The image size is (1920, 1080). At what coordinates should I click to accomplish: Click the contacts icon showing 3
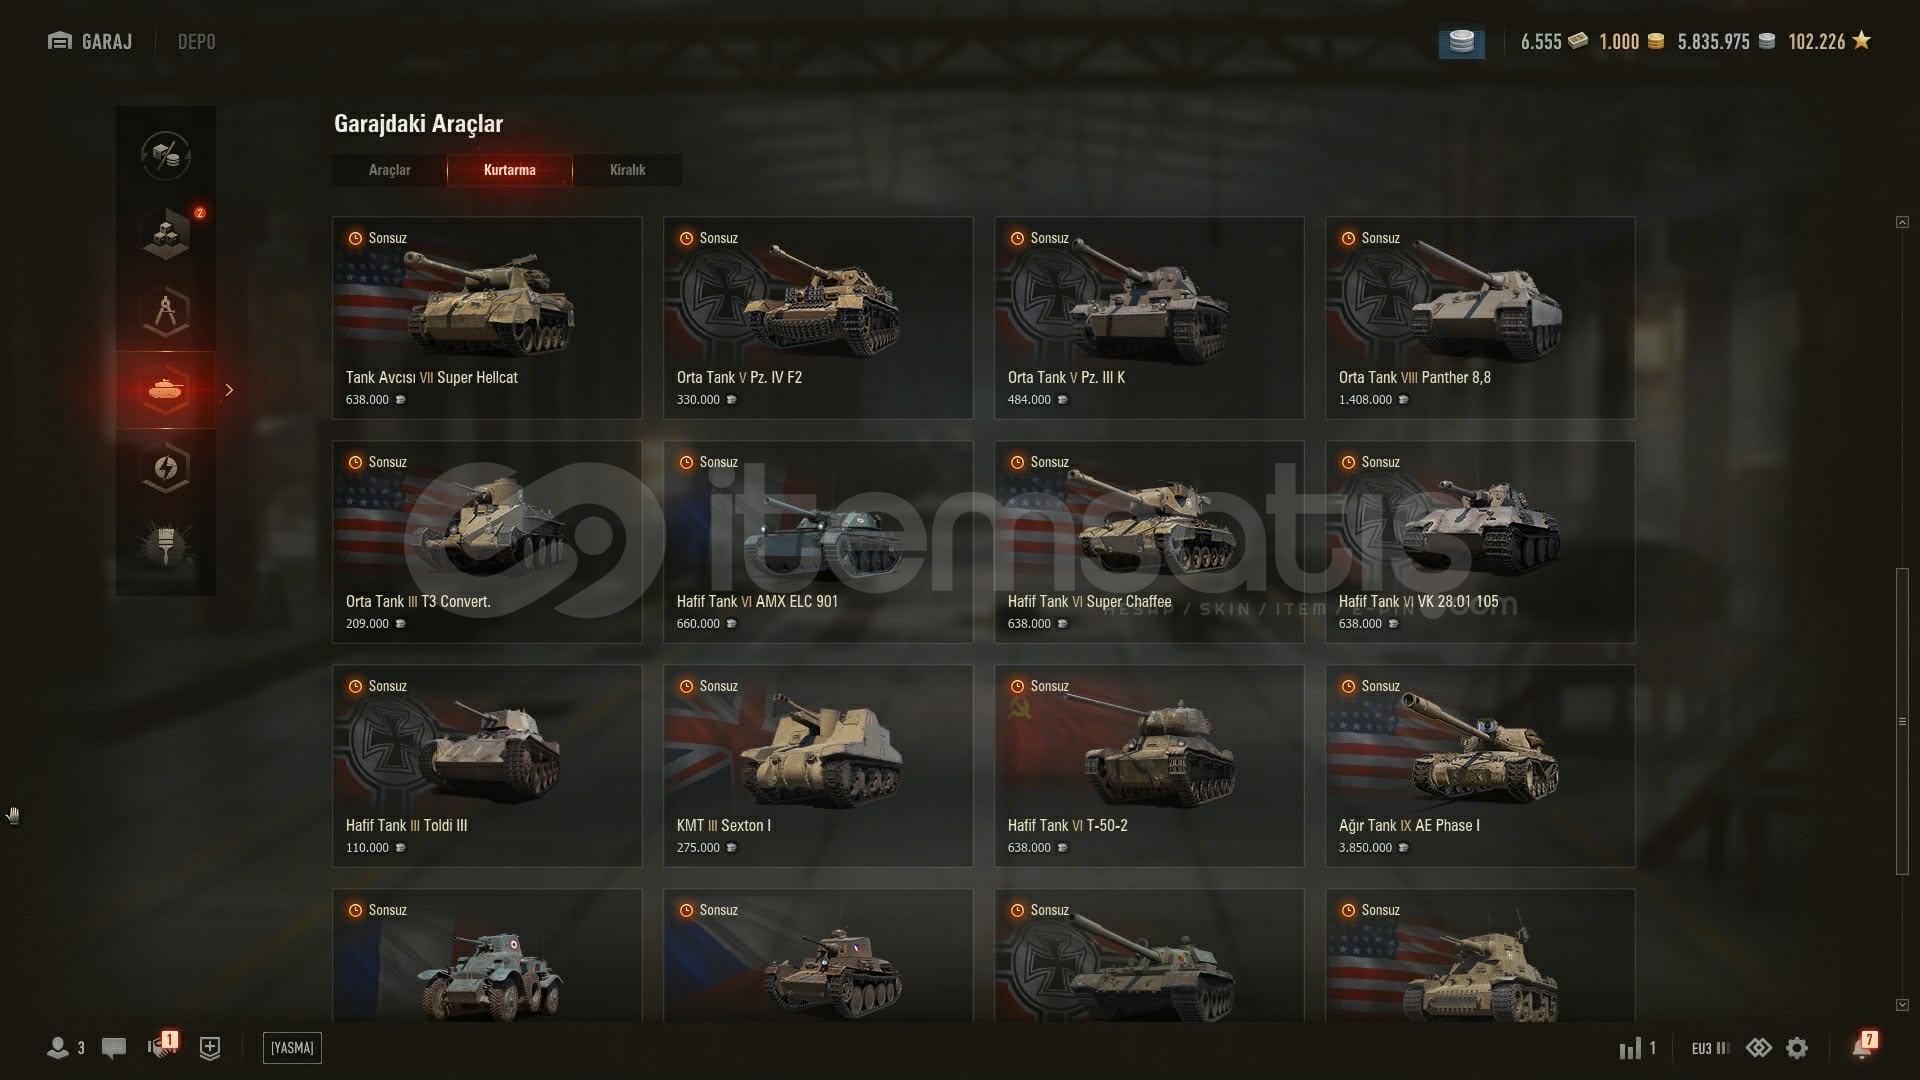tap(66, 1048)
